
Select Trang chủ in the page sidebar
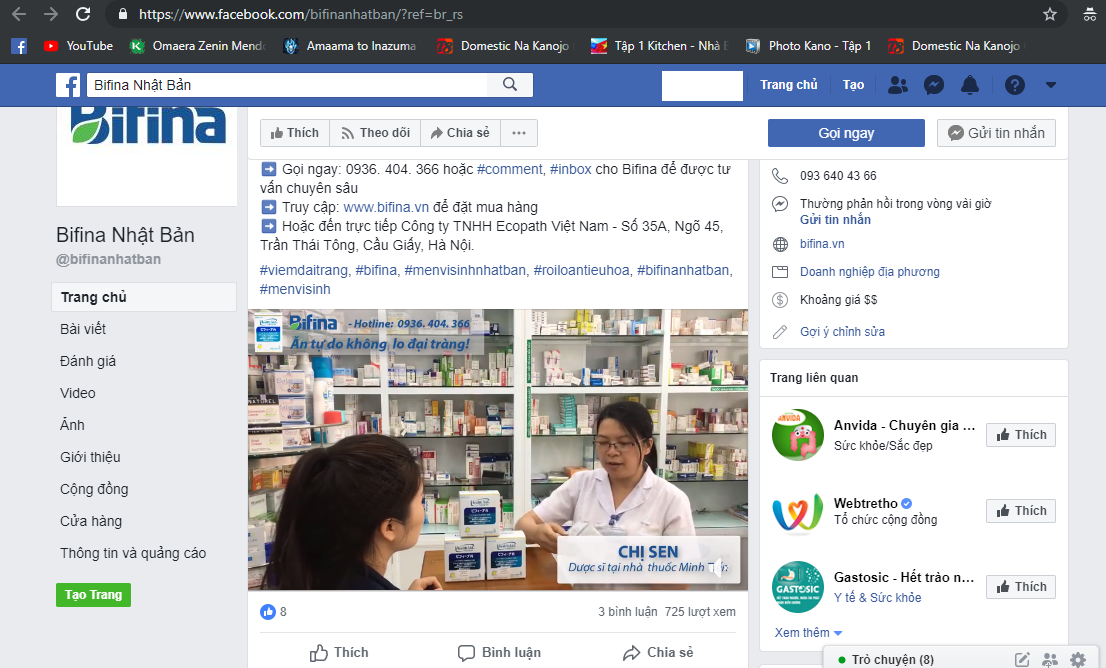pos(144,297)
